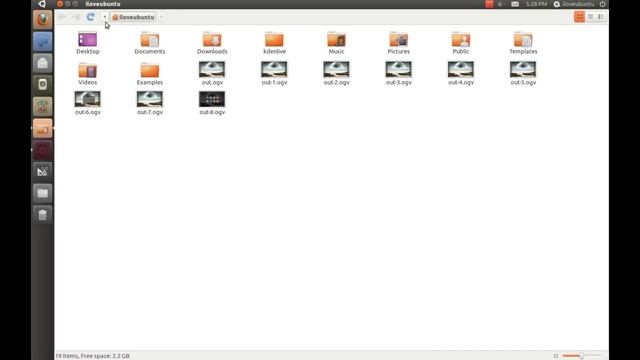Screen dimensions: 640x360
Task: Go forward with the forward arrow
Action: click(76, 17)
